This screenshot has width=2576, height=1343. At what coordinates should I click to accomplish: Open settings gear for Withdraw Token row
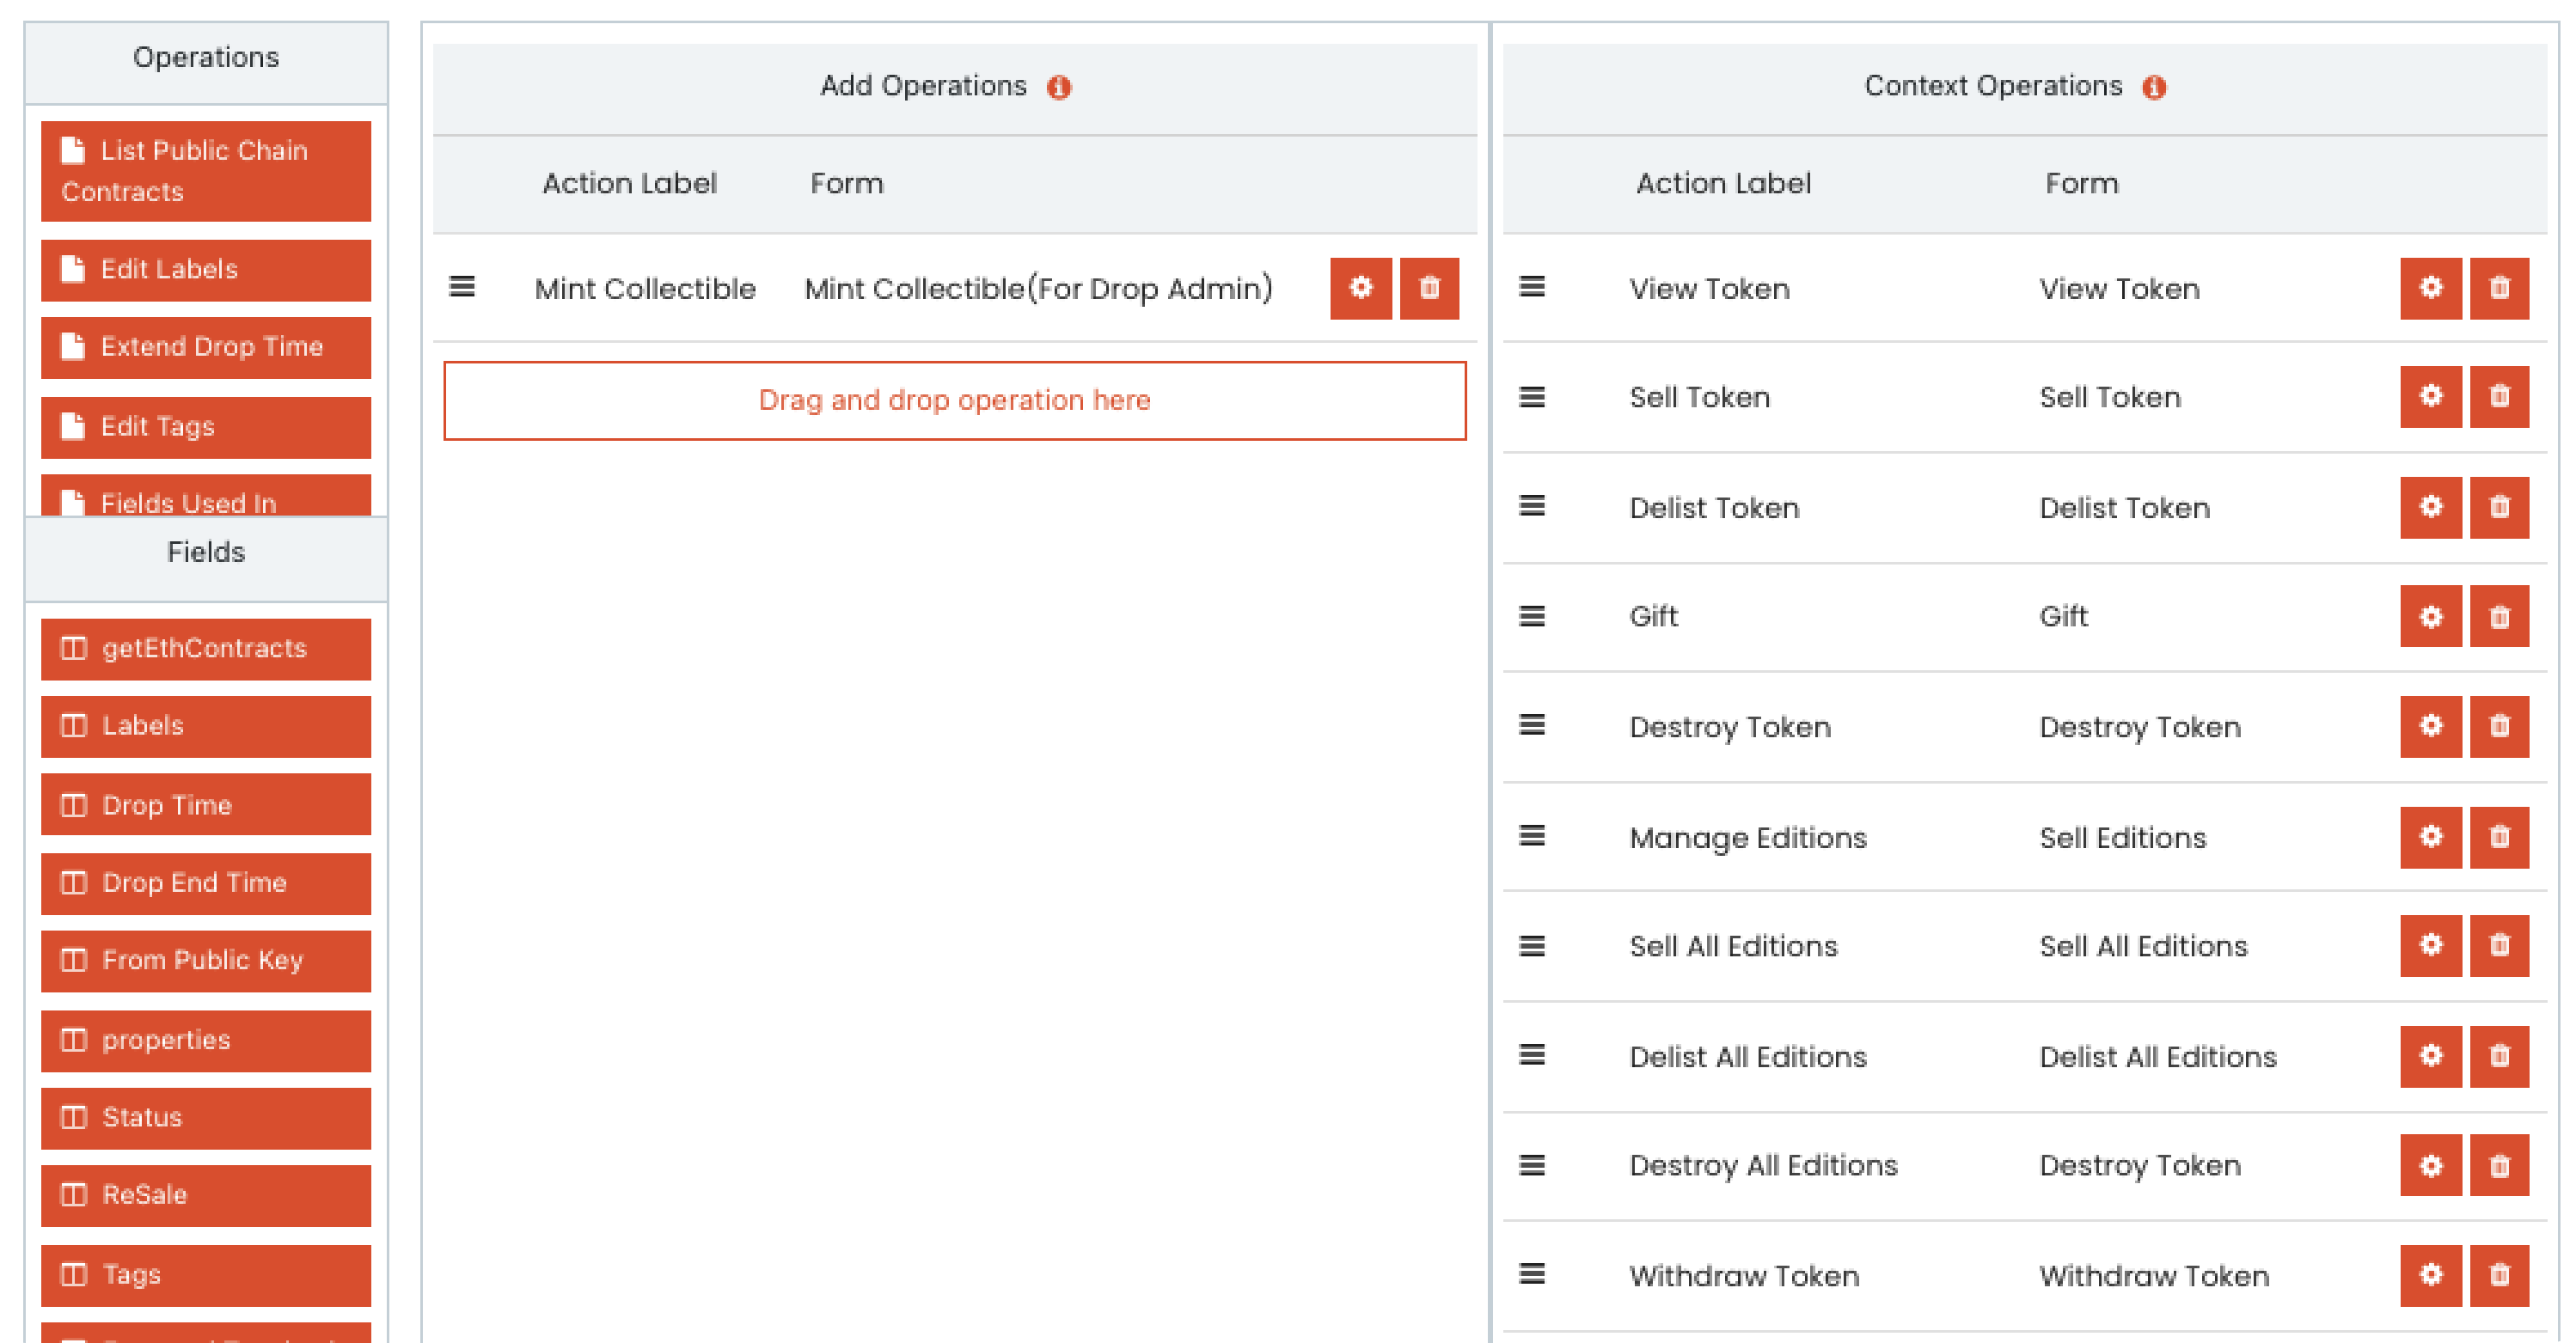pyautogui.click(x=2430, y=1275)
